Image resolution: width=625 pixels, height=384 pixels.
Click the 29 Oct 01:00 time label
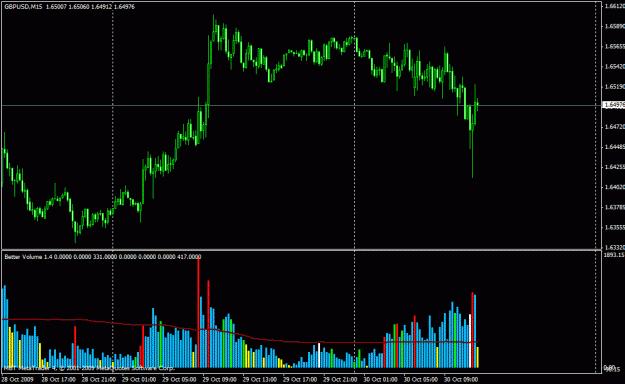click(139, 379)
